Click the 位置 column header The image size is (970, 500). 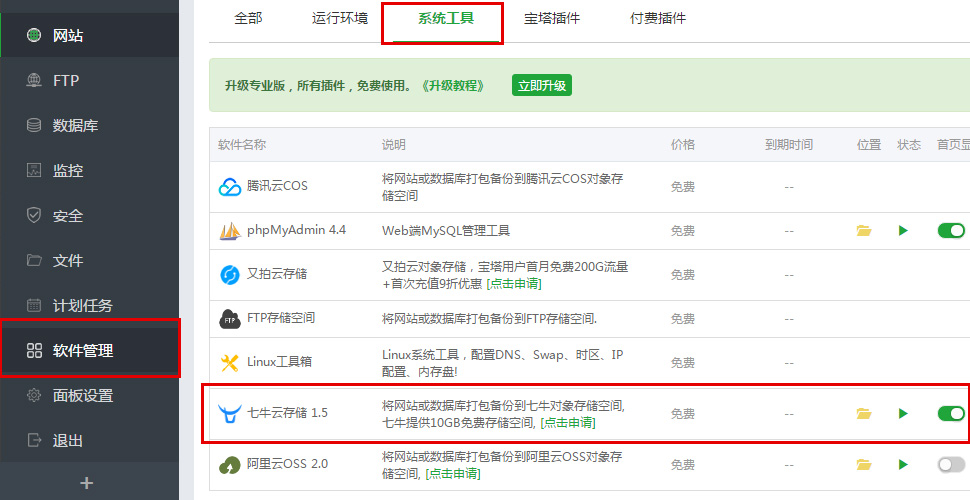click(869, 145)
